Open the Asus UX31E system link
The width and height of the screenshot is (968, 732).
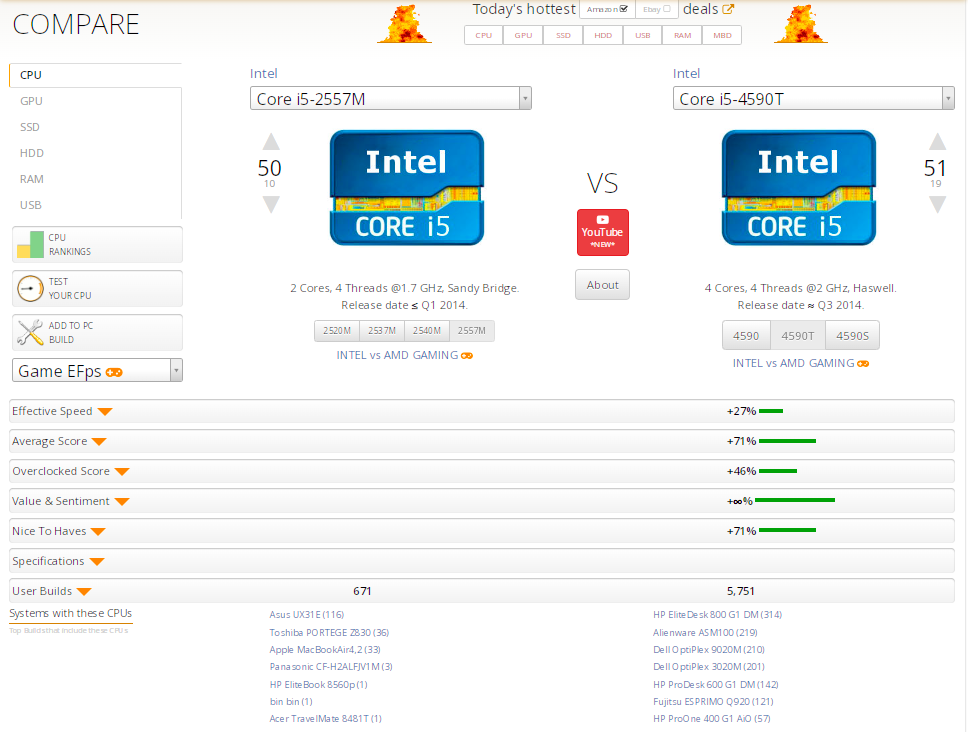(307, 615)
